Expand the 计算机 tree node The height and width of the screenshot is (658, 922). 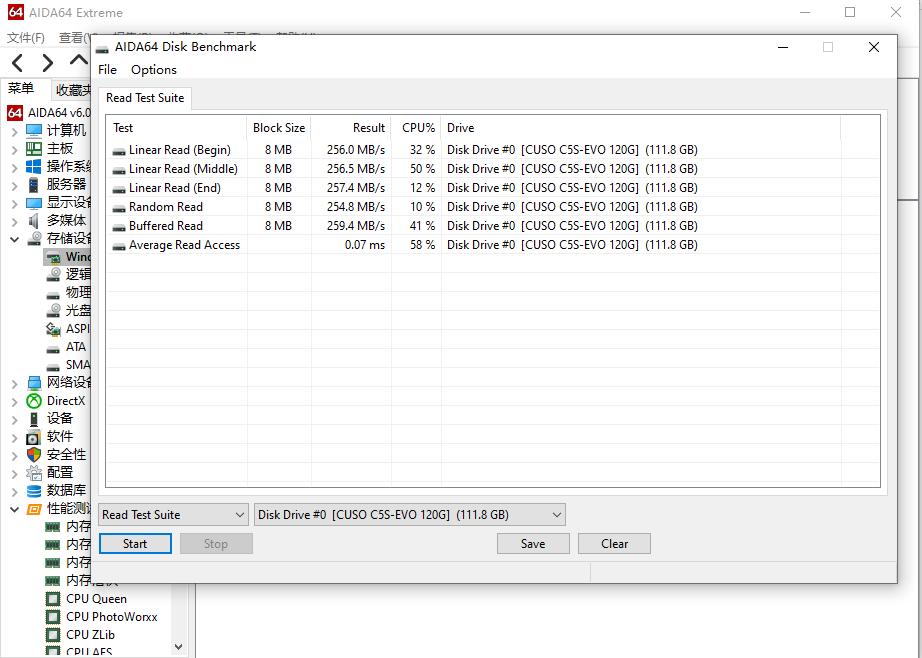coord(15,131)
